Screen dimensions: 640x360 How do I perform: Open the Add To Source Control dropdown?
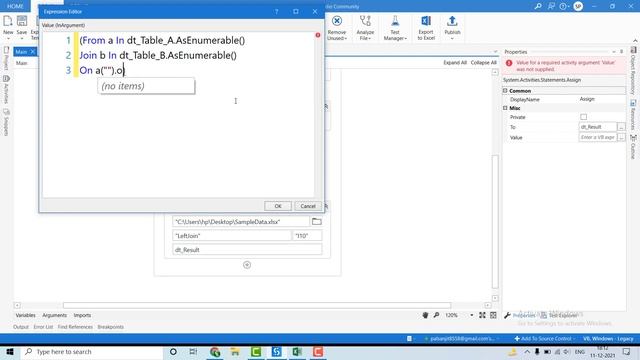click(x=544, y=338)
